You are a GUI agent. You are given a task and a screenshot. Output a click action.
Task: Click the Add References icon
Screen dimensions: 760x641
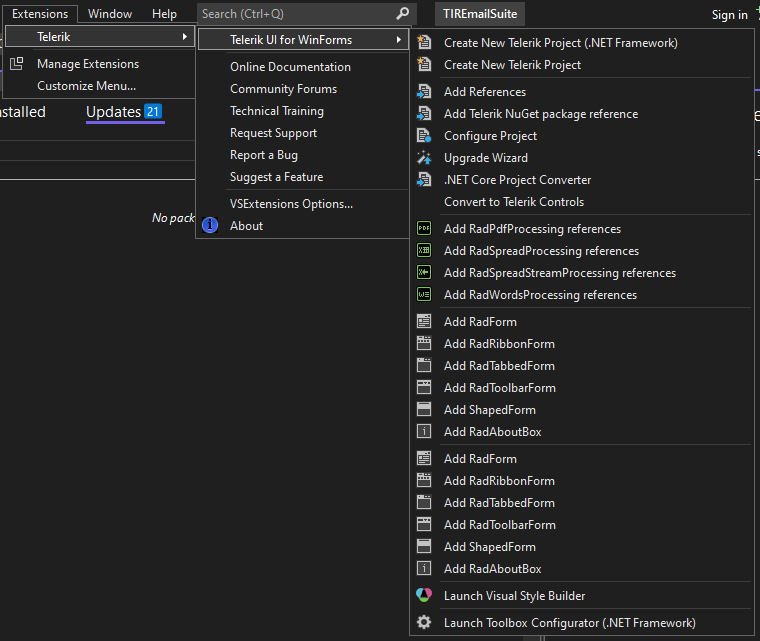pyautogui.click(x=424, y=92)
